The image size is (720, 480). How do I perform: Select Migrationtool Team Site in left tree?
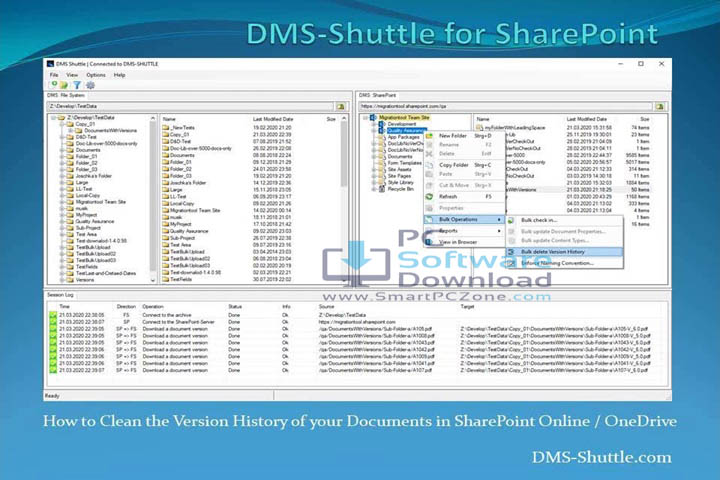101,202
